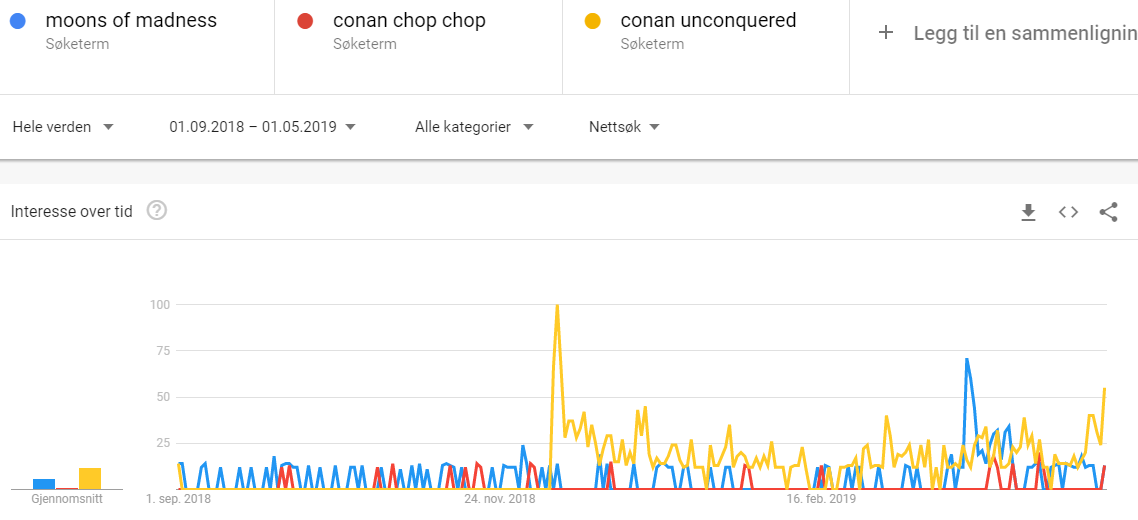Click the plus icon to add comparison
Viewport: 1138px width, 520px height.
pos(885,33)
